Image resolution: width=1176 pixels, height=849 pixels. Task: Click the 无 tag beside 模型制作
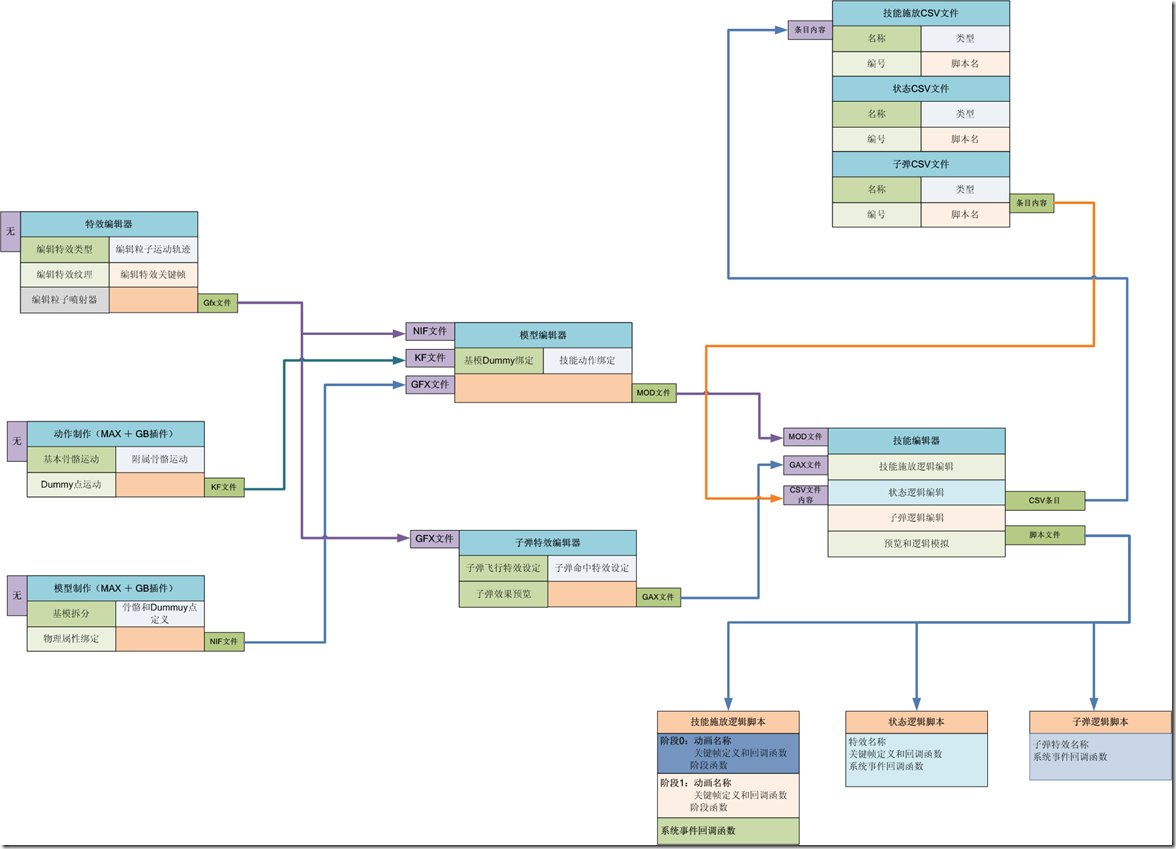coord(17,596)
